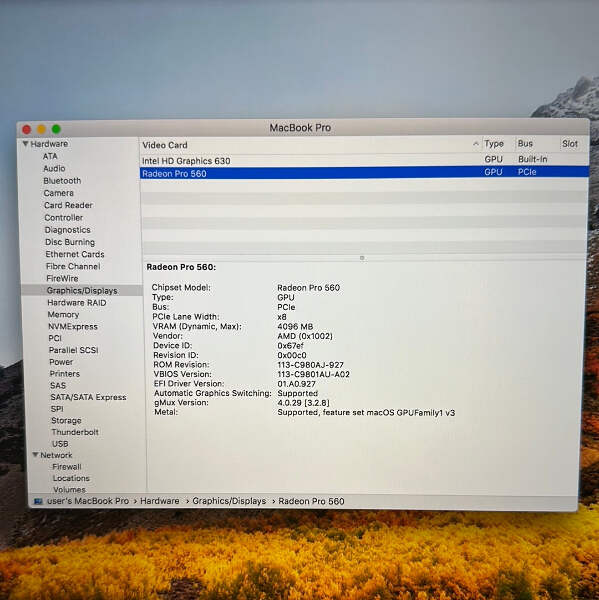Click the PCIe Lane Width value x8
The height and width of the screenshot is (600, 599).
tap(282, 317)
